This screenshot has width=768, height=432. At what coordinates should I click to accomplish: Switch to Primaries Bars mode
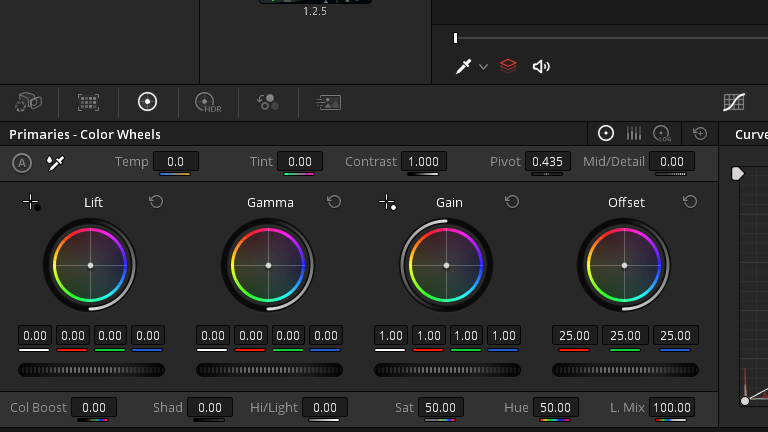pos(634,133)
